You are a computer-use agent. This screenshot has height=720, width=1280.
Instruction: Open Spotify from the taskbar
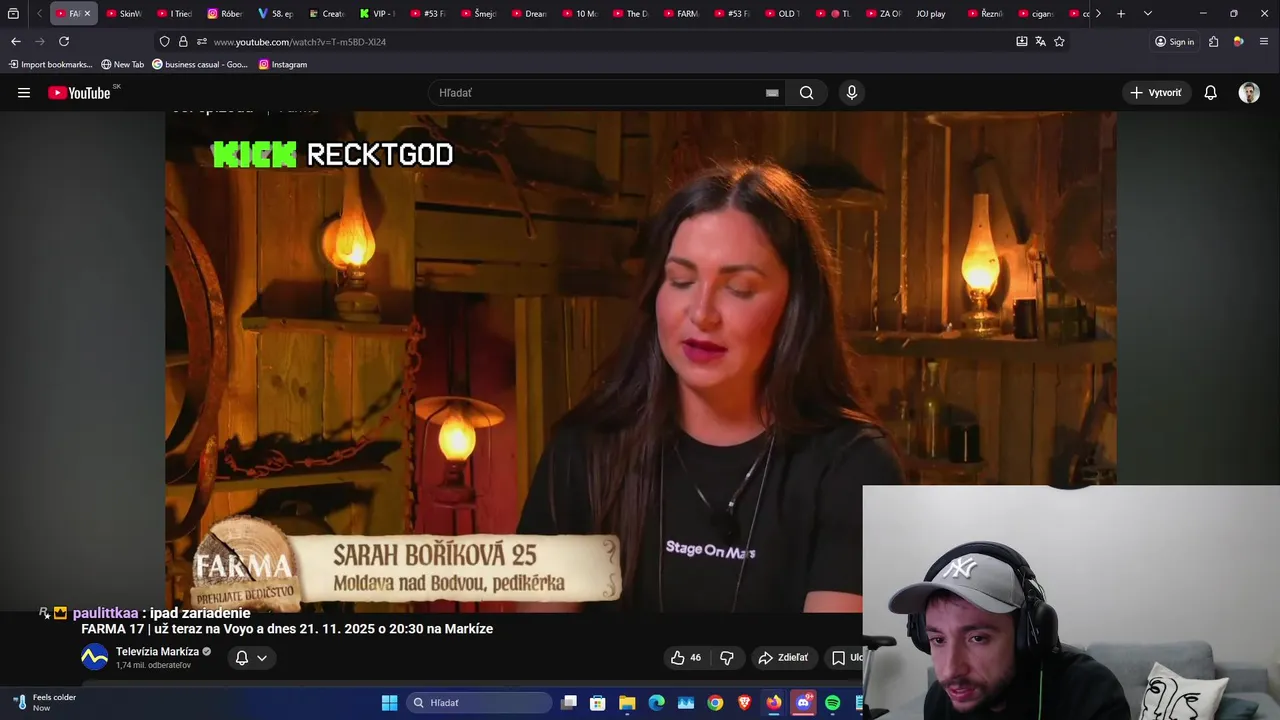[833, 703]
